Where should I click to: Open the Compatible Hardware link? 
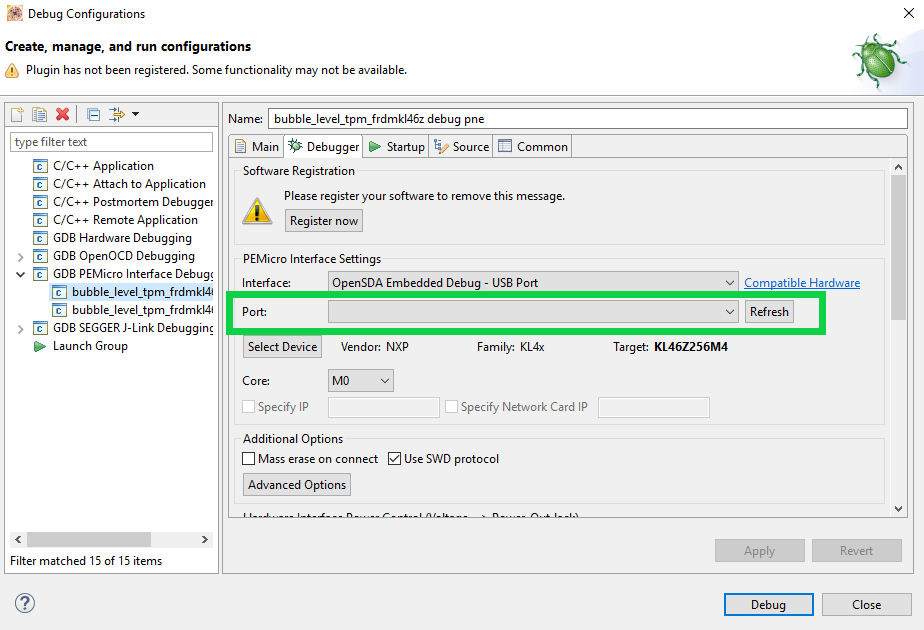[x=802, y=283]
